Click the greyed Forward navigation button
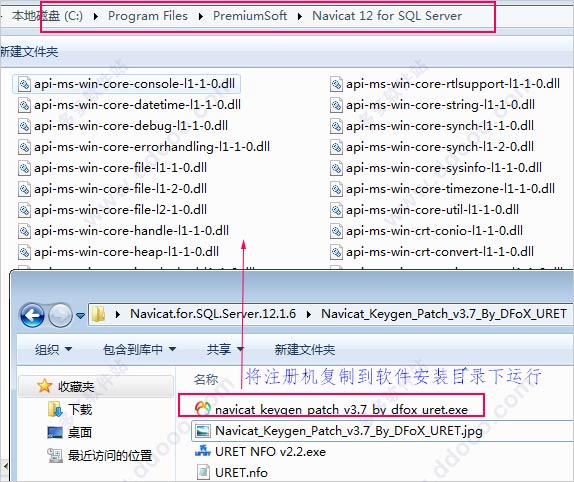The image size is (574, 482). 60,315
